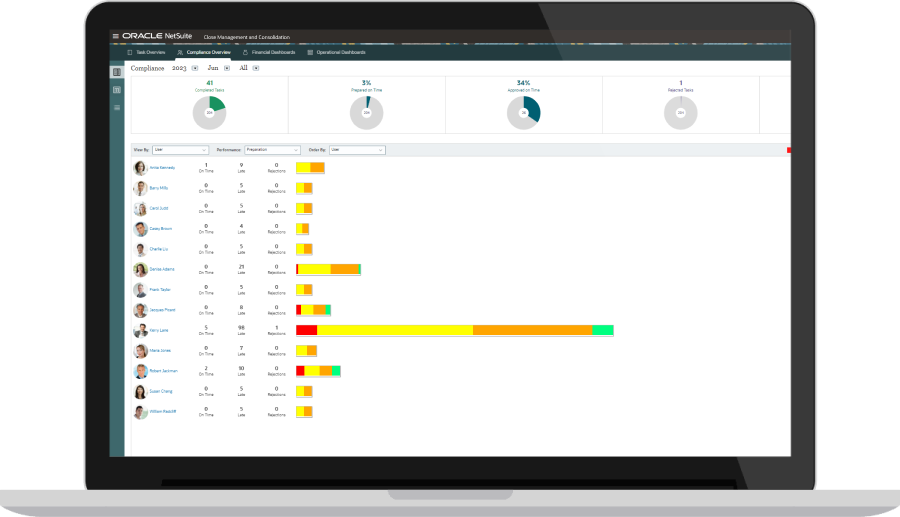Switch to the Task Overview tab
Screen dimensions: 900x517
coord(146,52)
